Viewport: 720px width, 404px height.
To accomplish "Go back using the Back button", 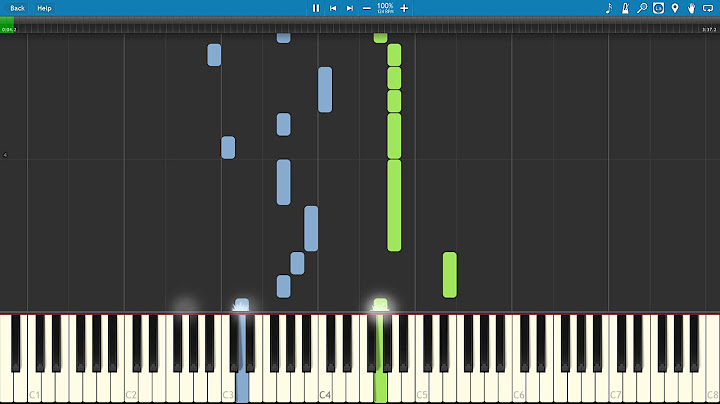I will 15,8.
